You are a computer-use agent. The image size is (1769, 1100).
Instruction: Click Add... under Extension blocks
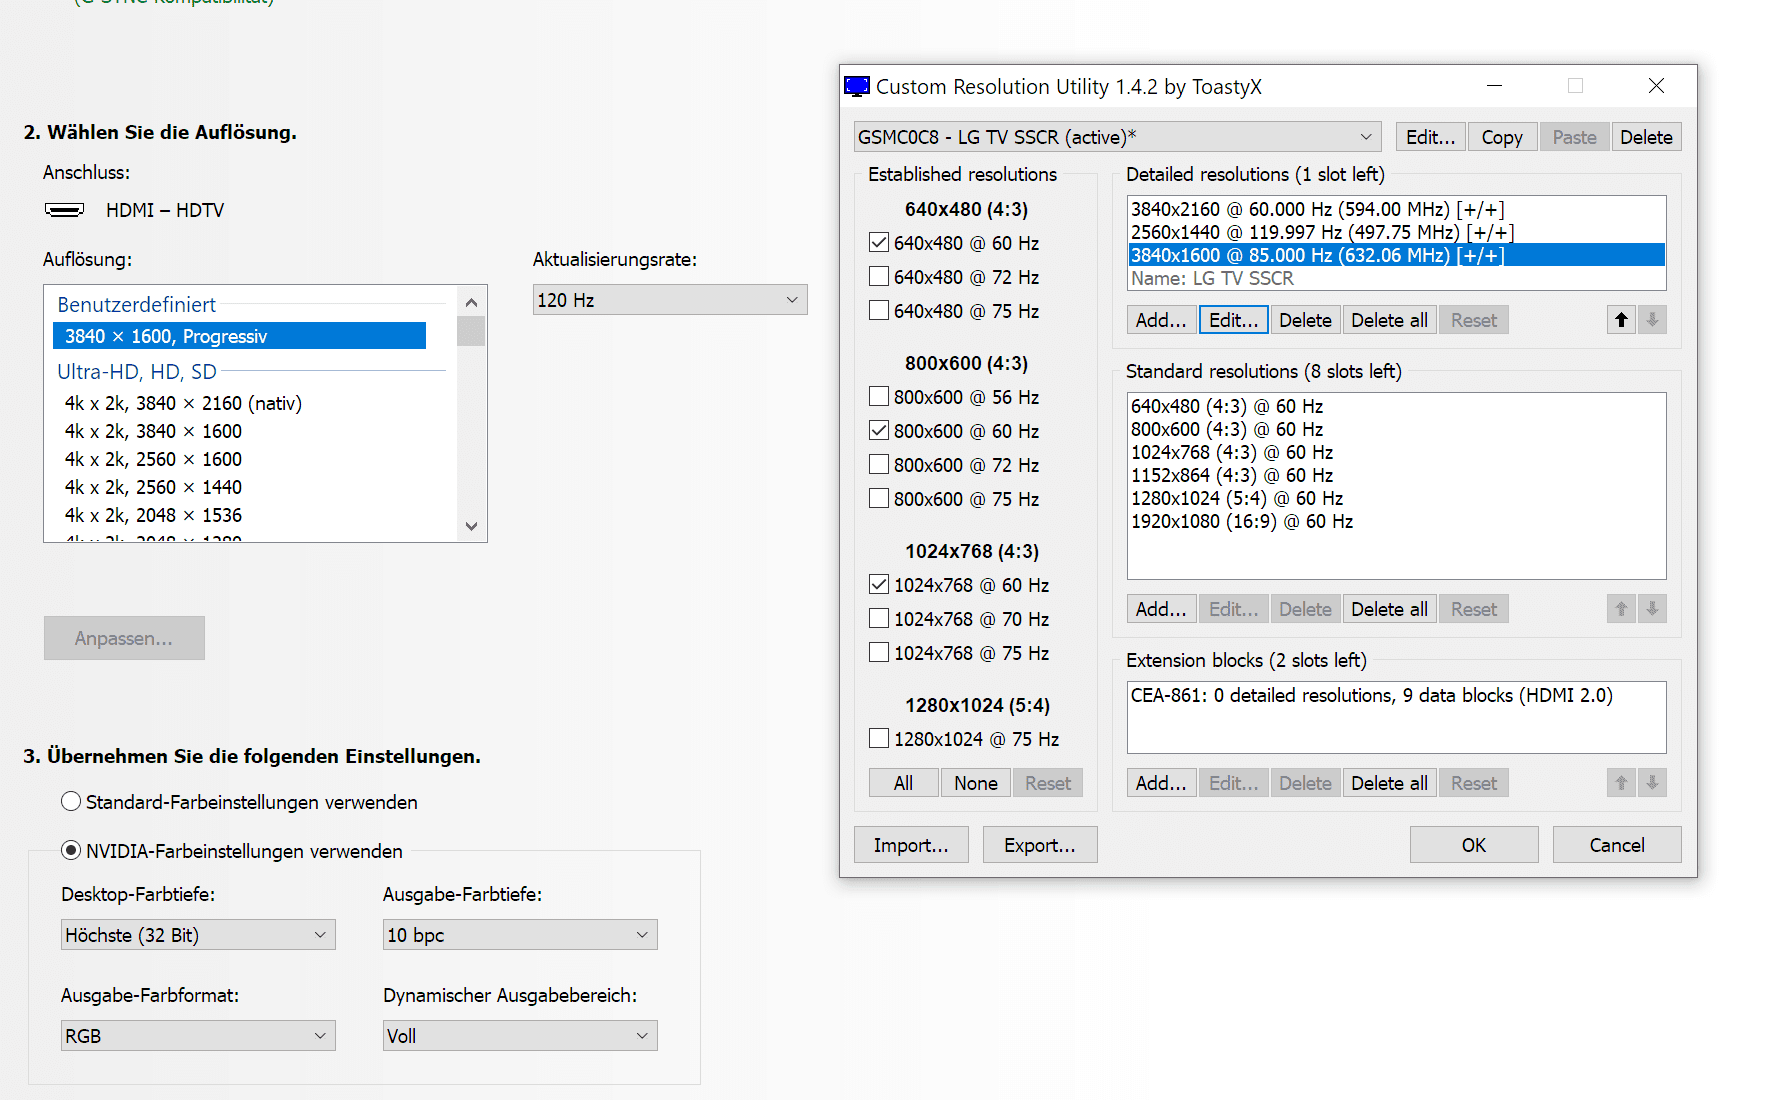pos(1161,783)
